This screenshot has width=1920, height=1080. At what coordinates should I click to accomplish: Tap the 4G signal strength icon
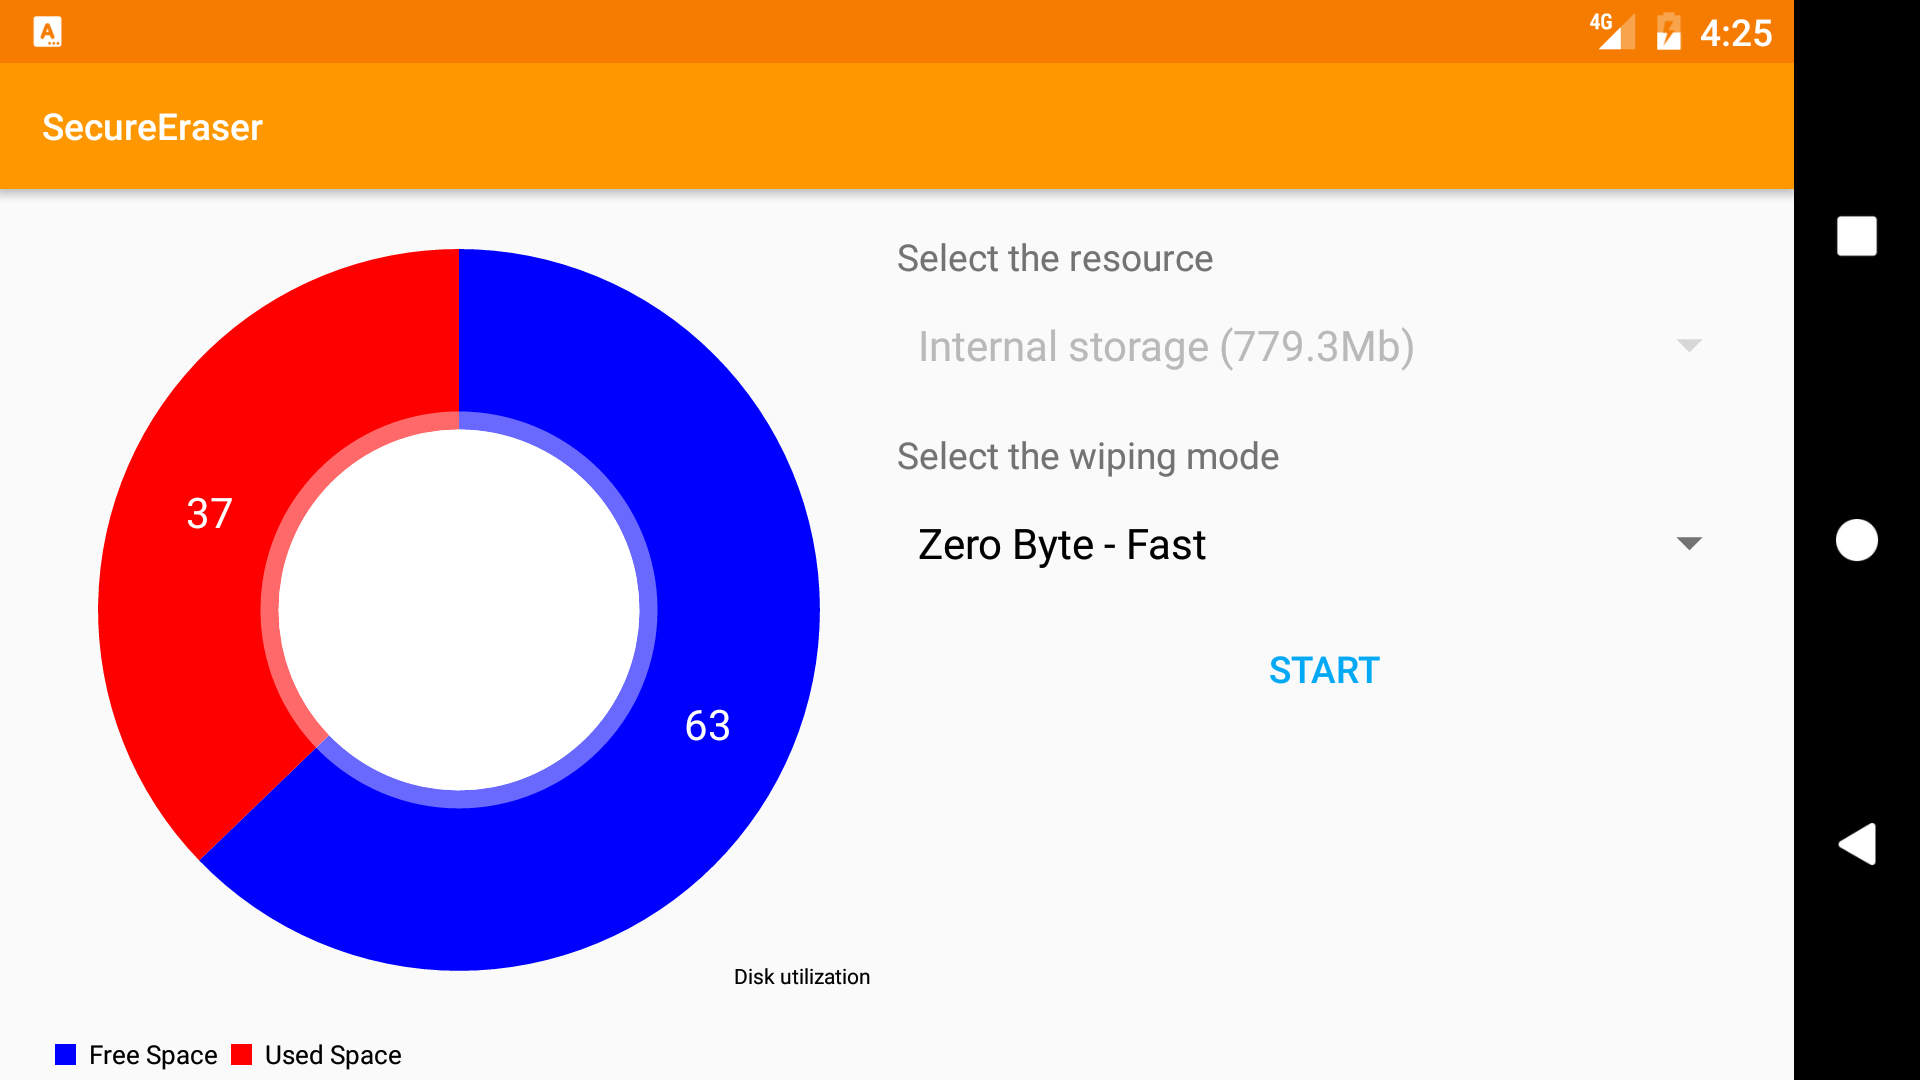pyautogui.click(x=1611, y=31)
